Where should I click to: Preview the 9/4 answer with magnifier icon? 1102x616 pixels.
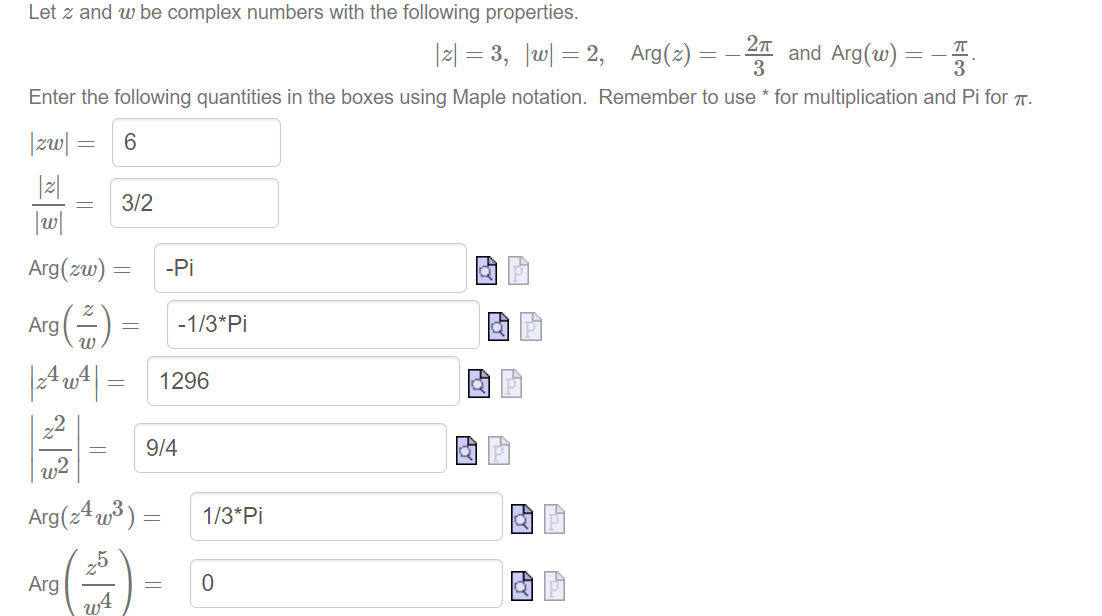click(467, 450)
